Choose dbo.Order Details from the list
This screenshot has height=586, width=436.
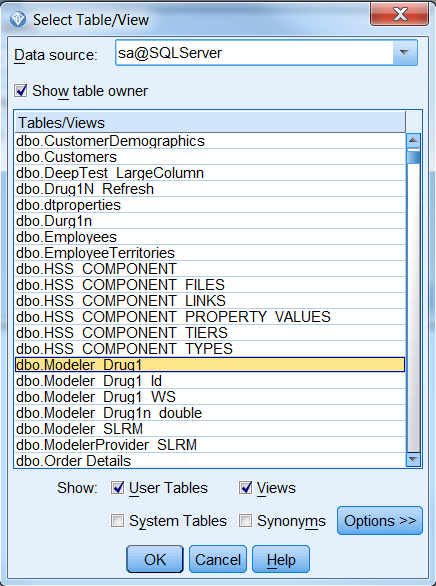pos(210,461)
